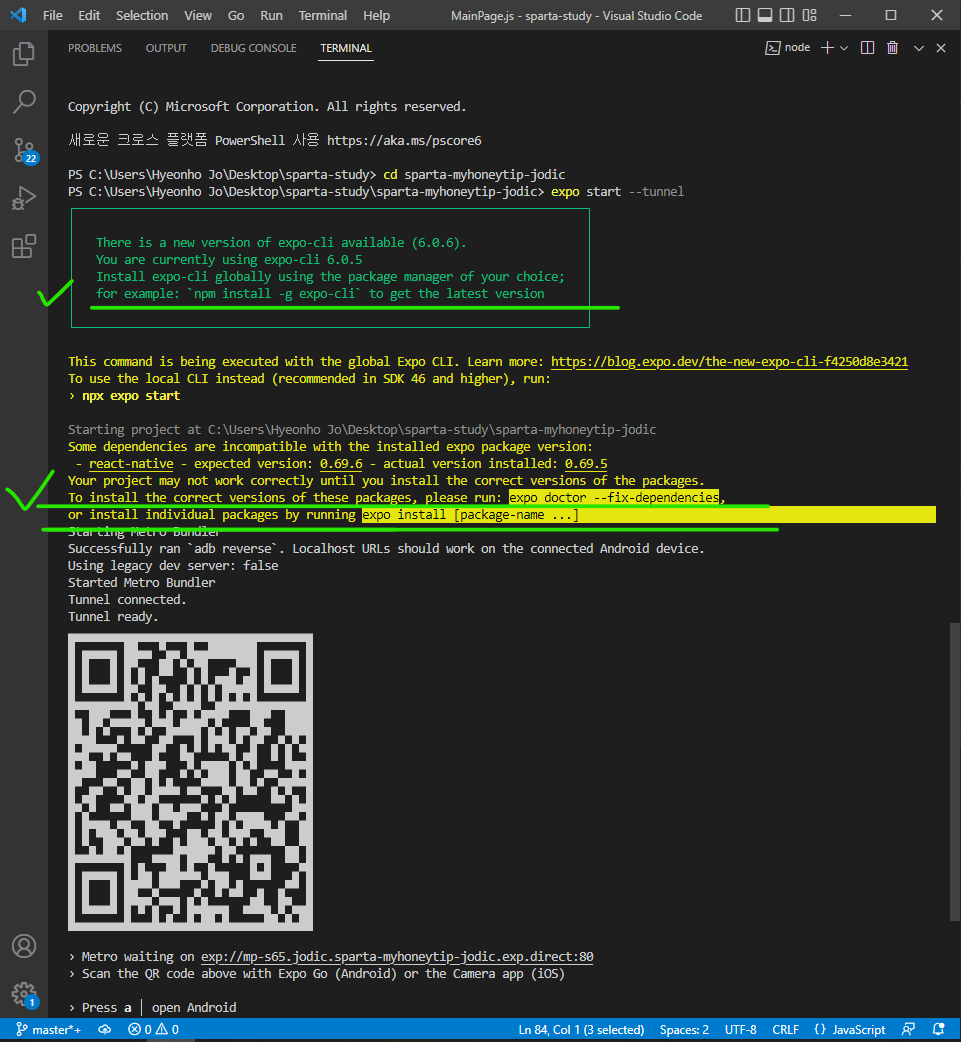Toggle Secondary Side Bar layout icon
This screenshot has width=961, height=1042.
click(x=787, y=15)
